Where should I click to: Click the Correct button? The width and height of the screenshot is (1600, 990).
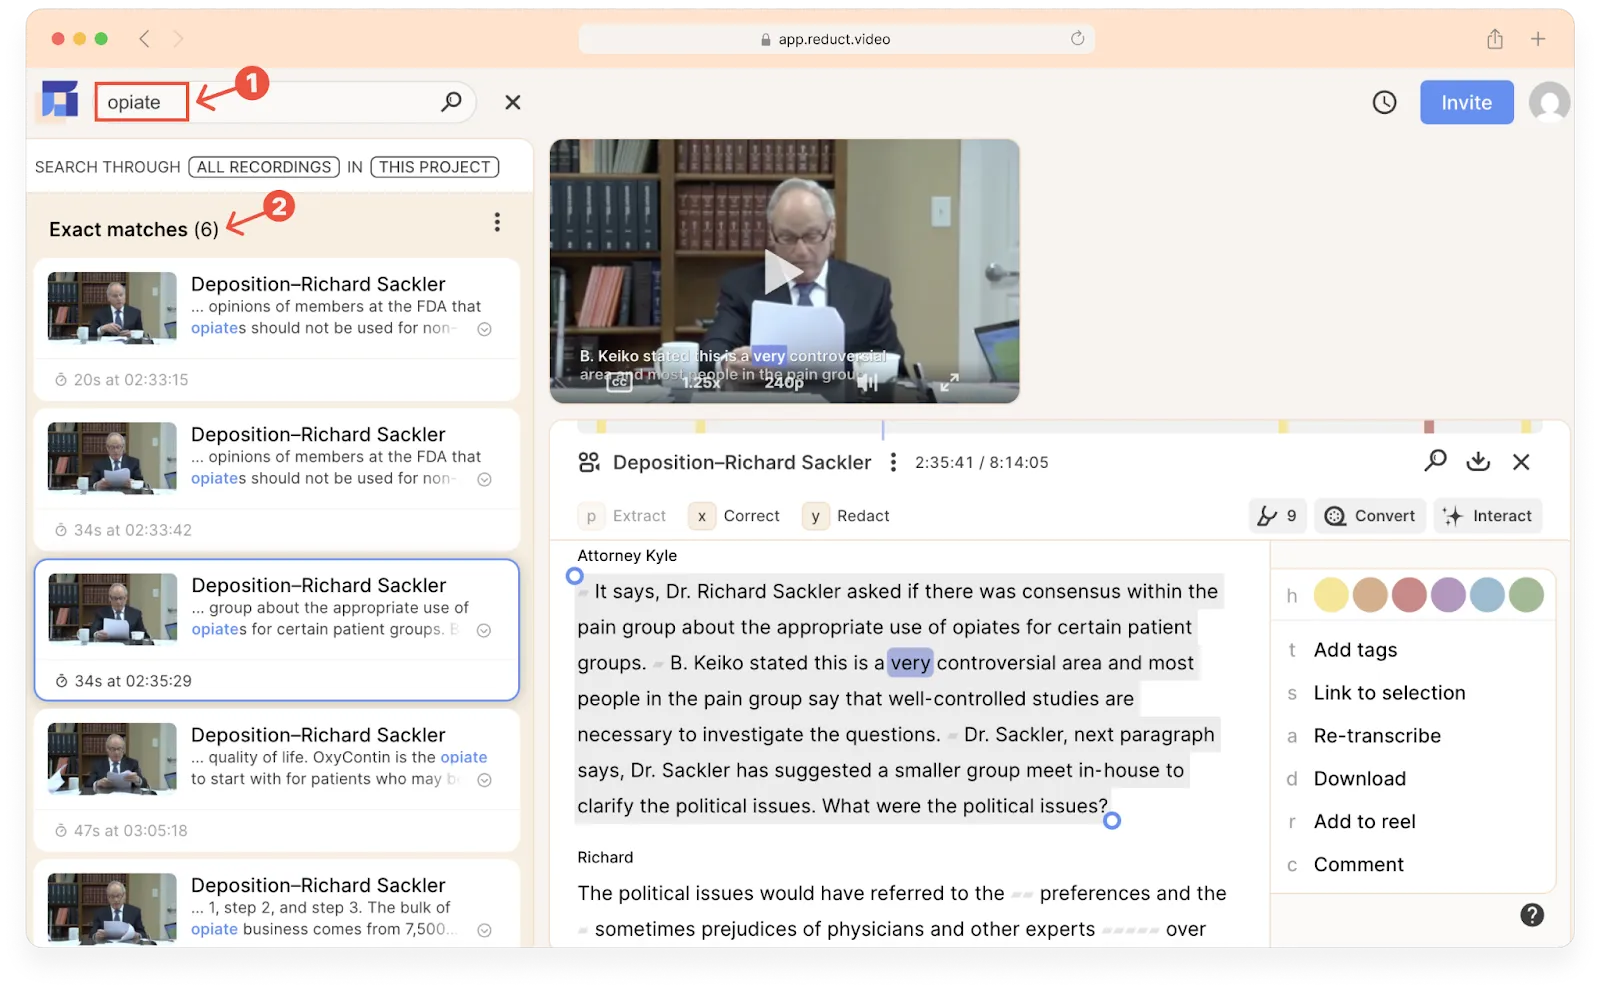click(735, 516)
